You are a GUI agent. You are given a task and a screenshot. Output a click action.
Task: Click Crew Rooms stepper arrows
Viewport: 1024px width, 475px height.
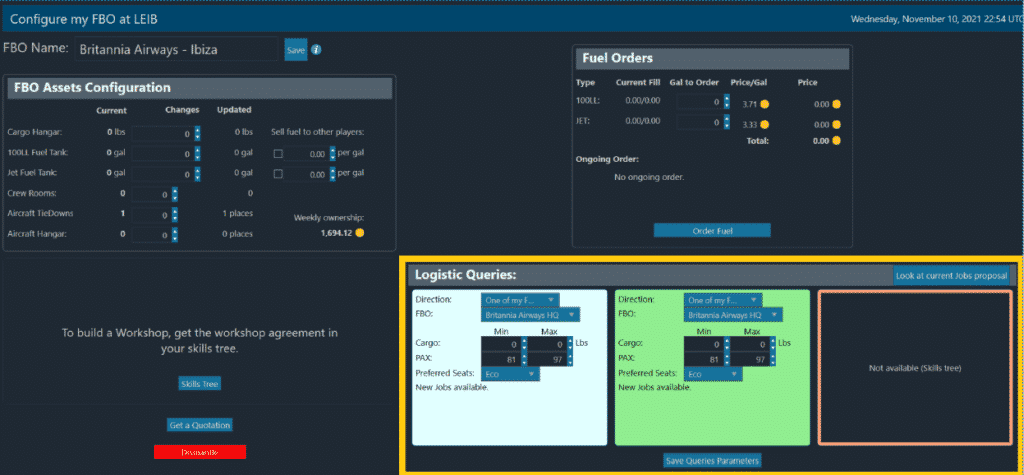[x=174, y=195]
